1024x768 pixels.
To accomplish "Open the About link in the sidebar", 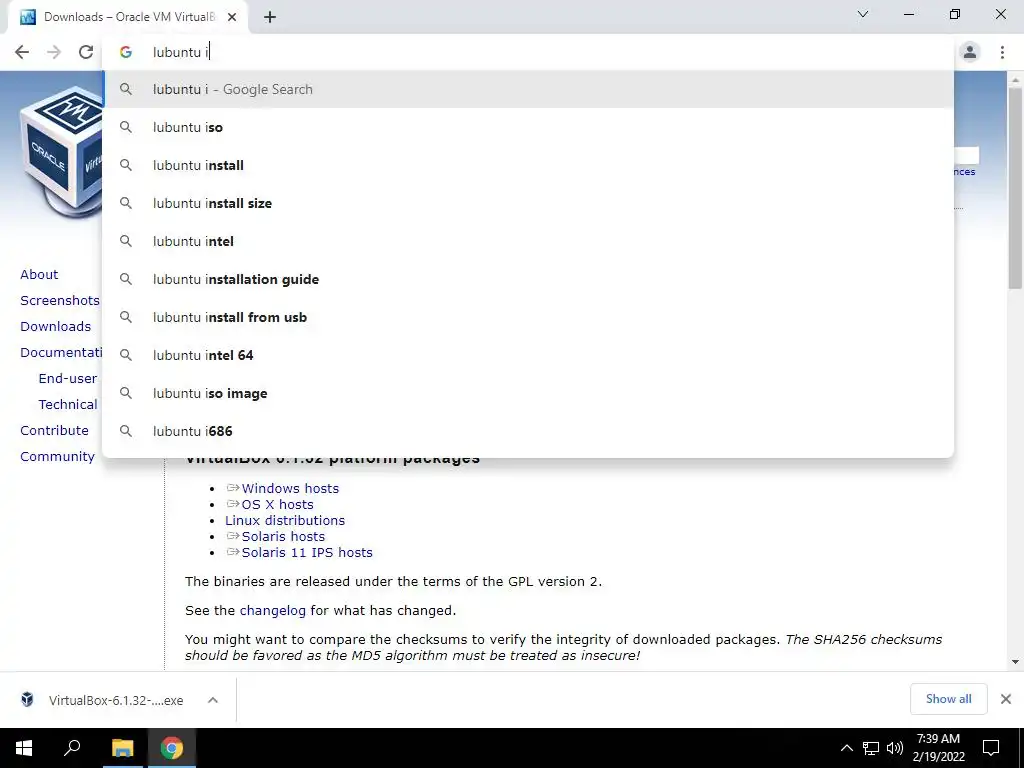I will (39, 274).
